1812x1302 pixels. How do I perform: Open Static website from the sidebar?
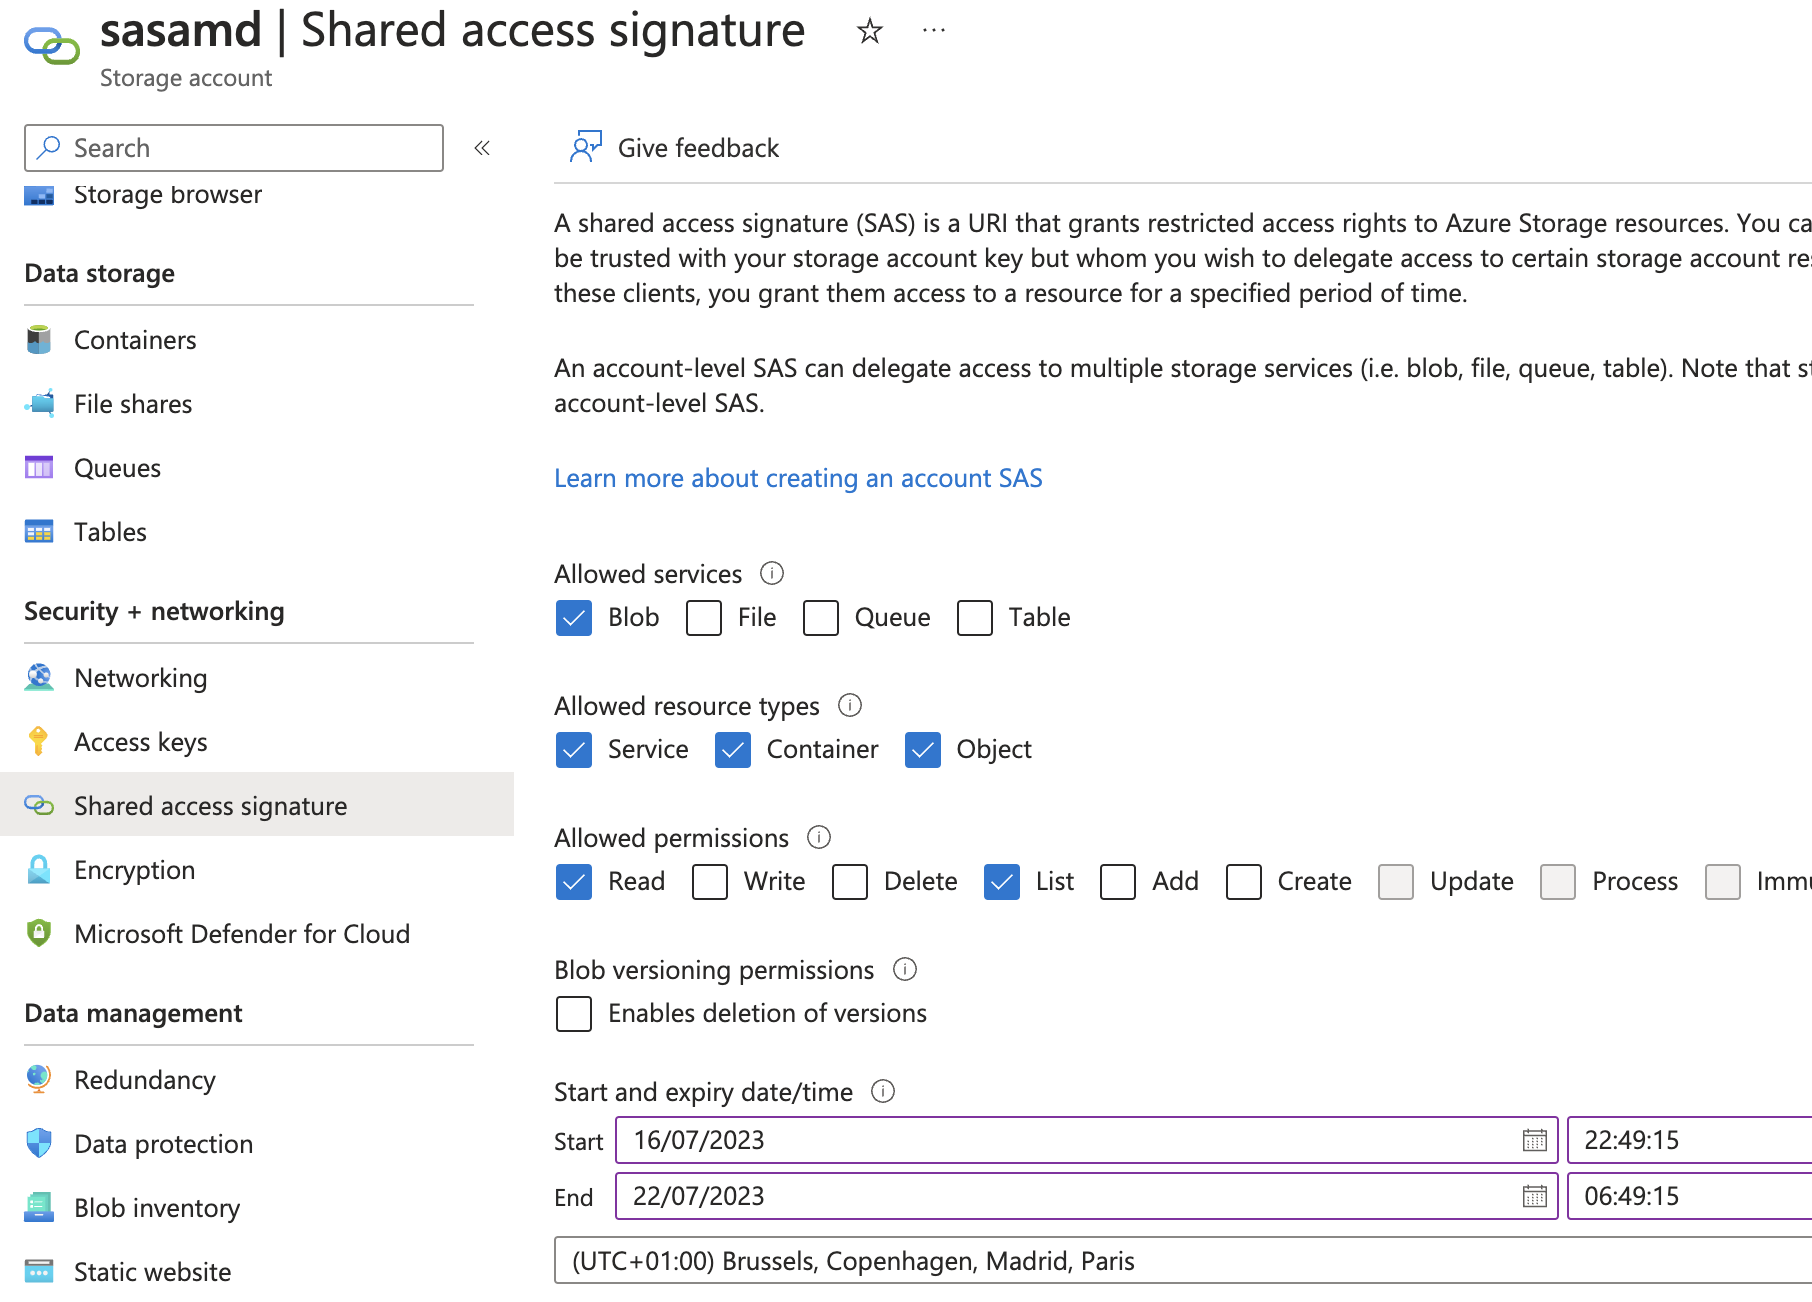(x=152, y=1271)
